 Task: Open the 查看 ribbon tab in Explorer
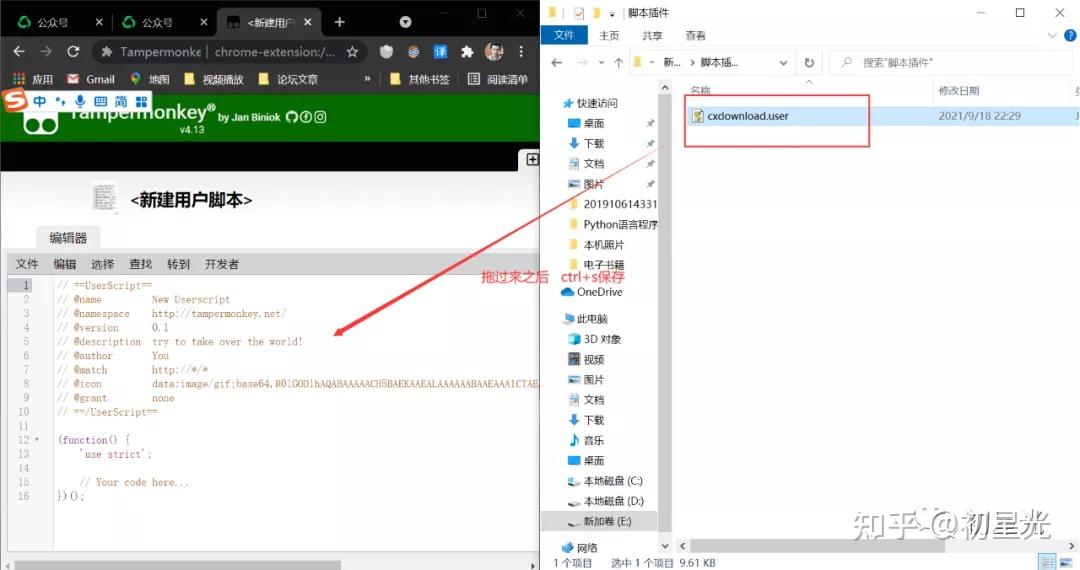[696, 35]
